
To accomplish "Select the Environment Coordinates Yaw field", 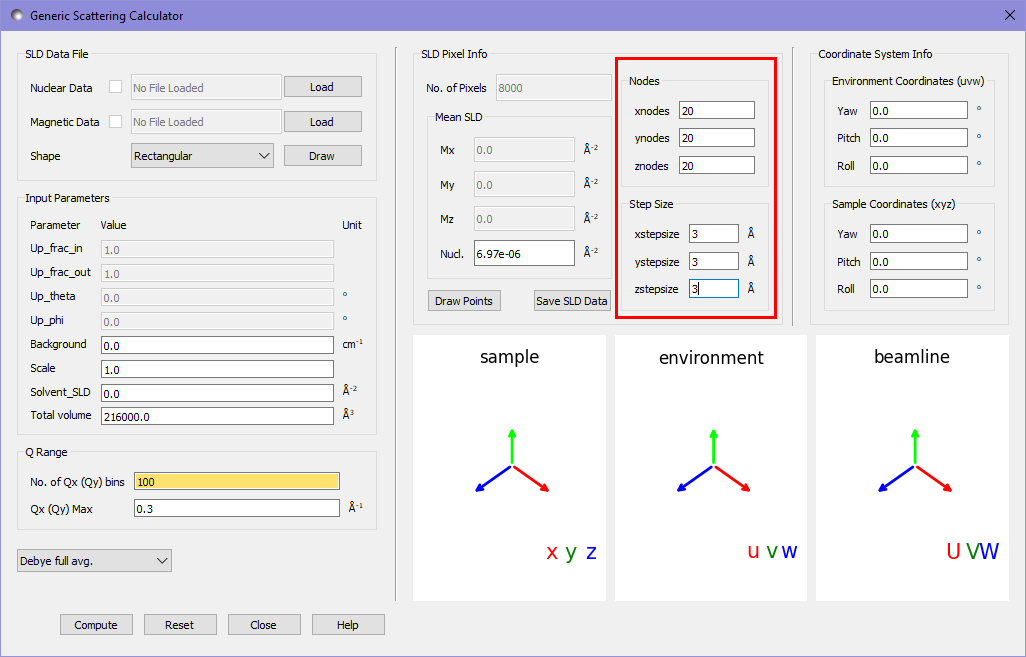I will (x=917, y=110).
